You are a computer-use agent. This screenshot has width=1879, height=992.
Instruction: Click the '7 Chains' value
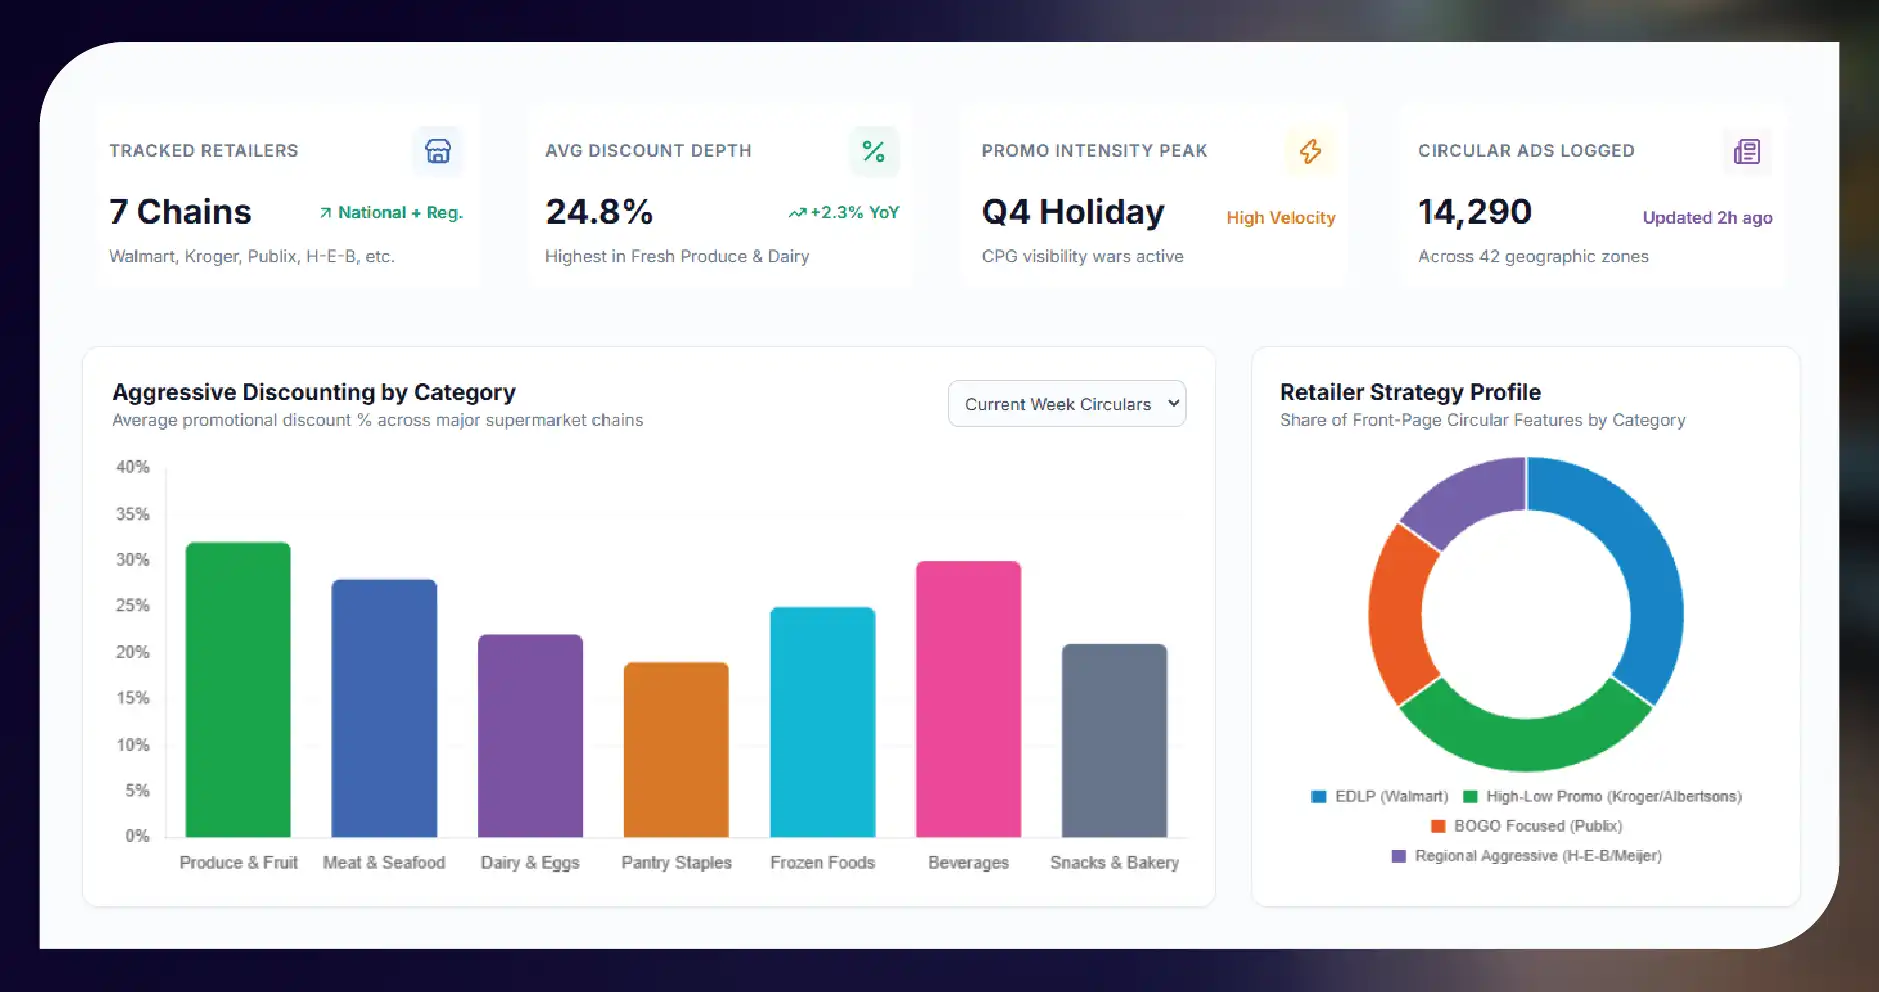click(180, 212)
